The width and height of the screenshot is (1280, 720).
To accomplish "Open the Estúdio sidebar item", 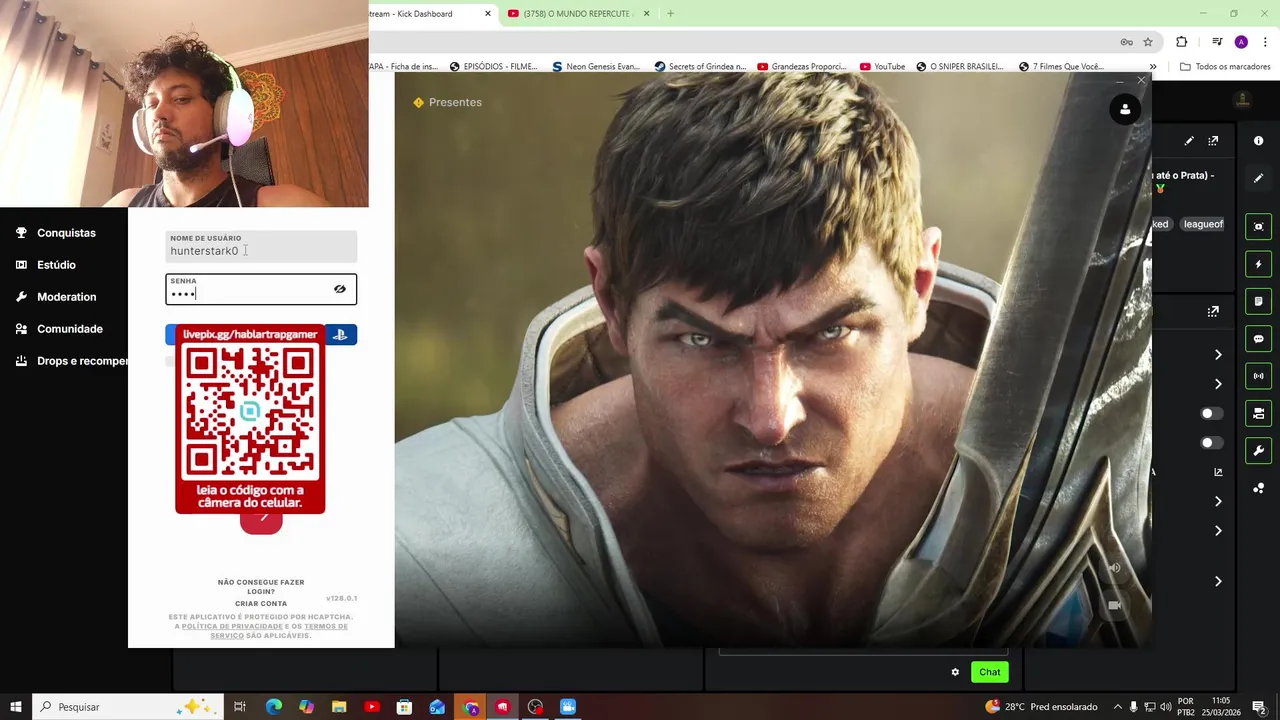I will pos(45,265).
